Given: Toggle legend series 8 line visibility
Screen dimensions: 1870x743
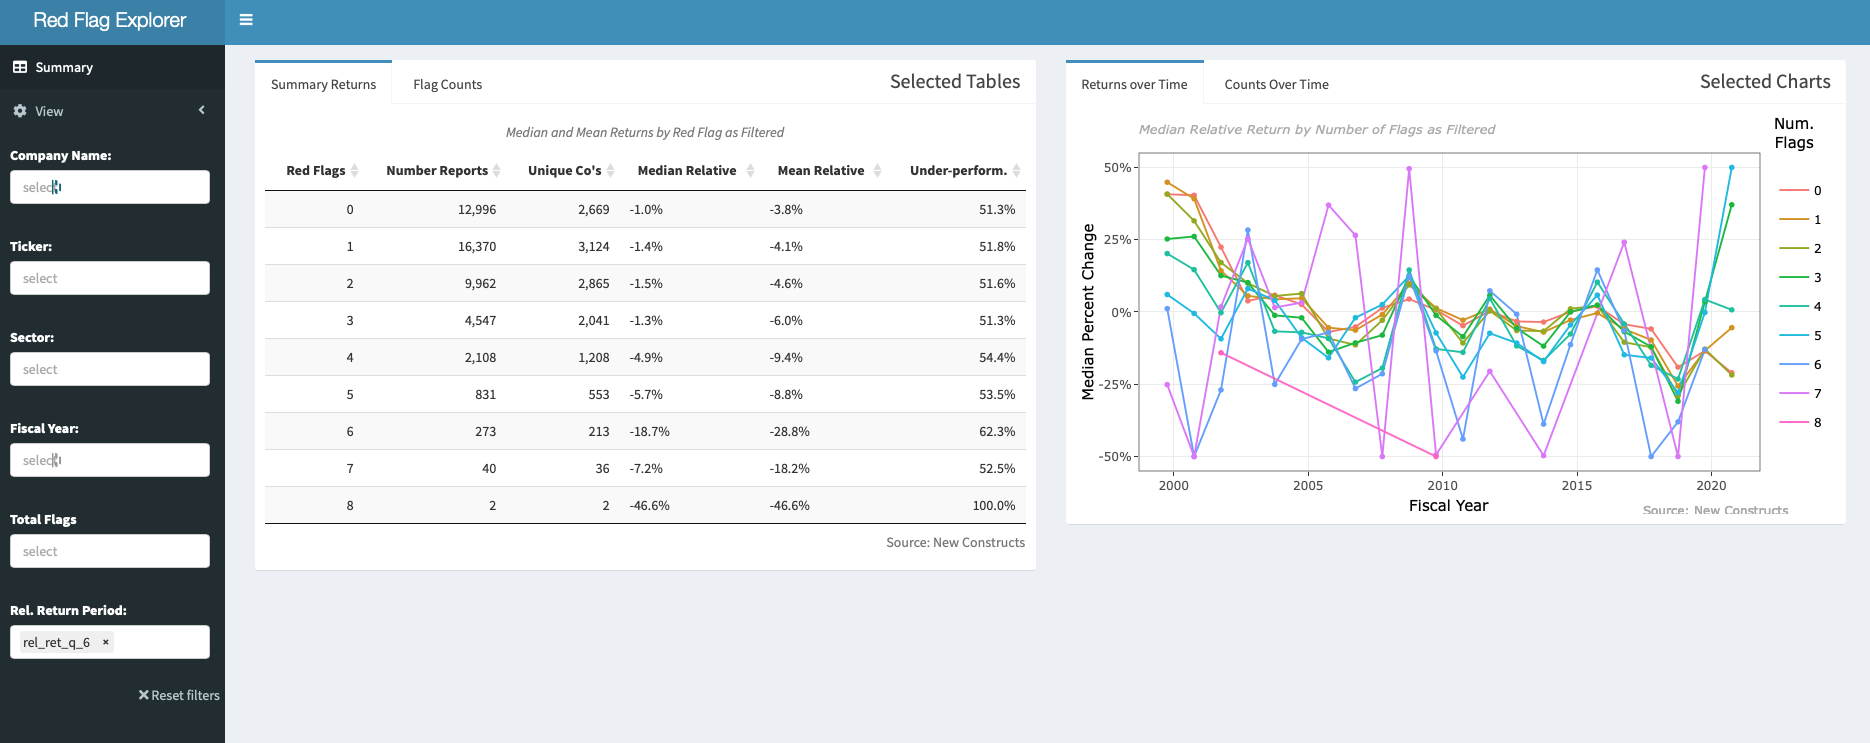Looking at the screenshot, I should pos(1800,422).
